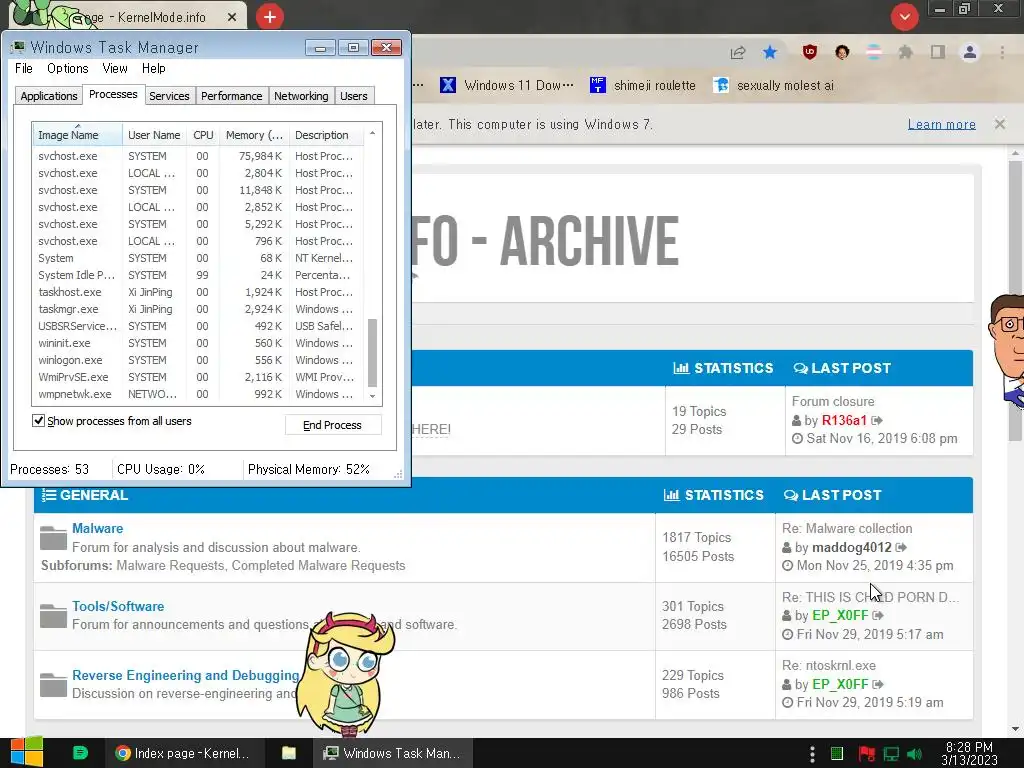Open the maddog4012 user profile link
Screen dimensions: 1024x768
pos(852,547)
